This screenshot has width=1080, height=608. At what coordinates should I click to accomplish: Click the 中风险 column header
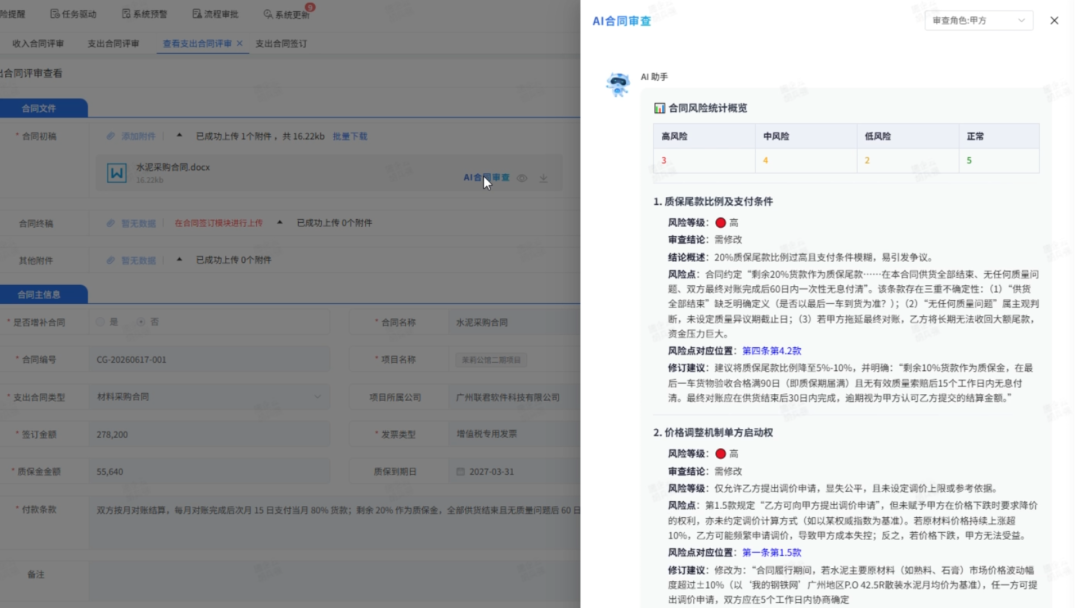click(x=806, y=136)
